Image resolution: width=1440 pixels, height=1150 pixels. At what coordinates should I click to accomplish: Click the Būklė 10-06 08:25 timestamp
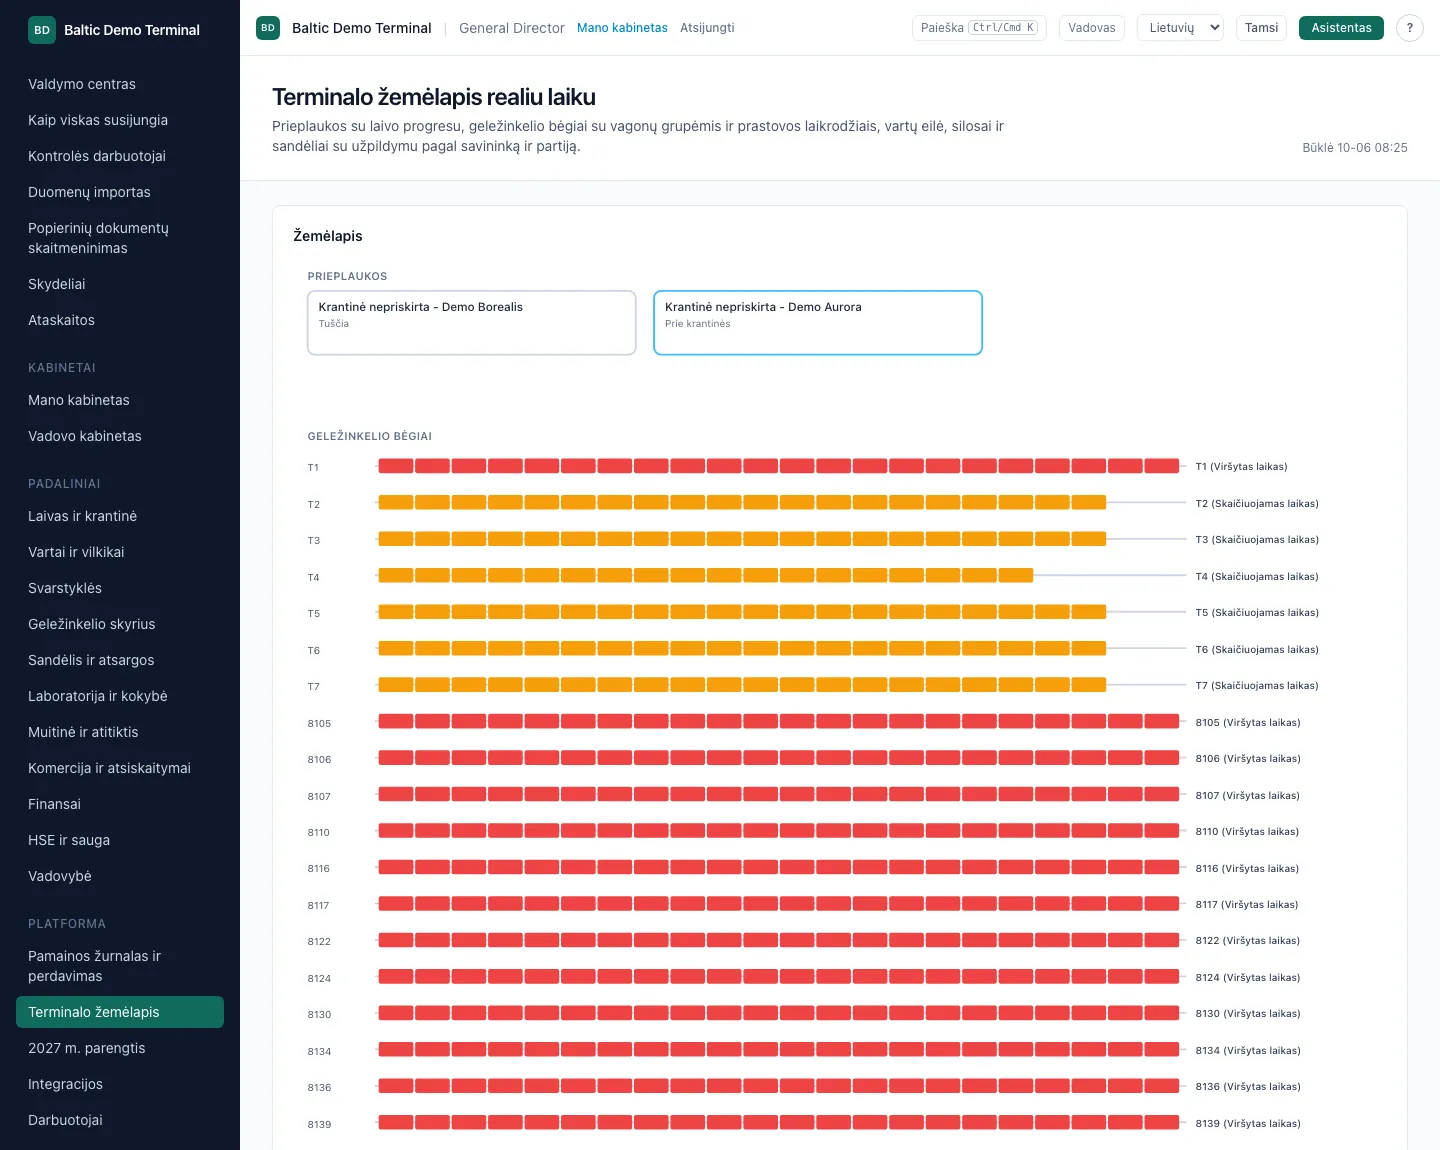click(x=1354, y=148)
